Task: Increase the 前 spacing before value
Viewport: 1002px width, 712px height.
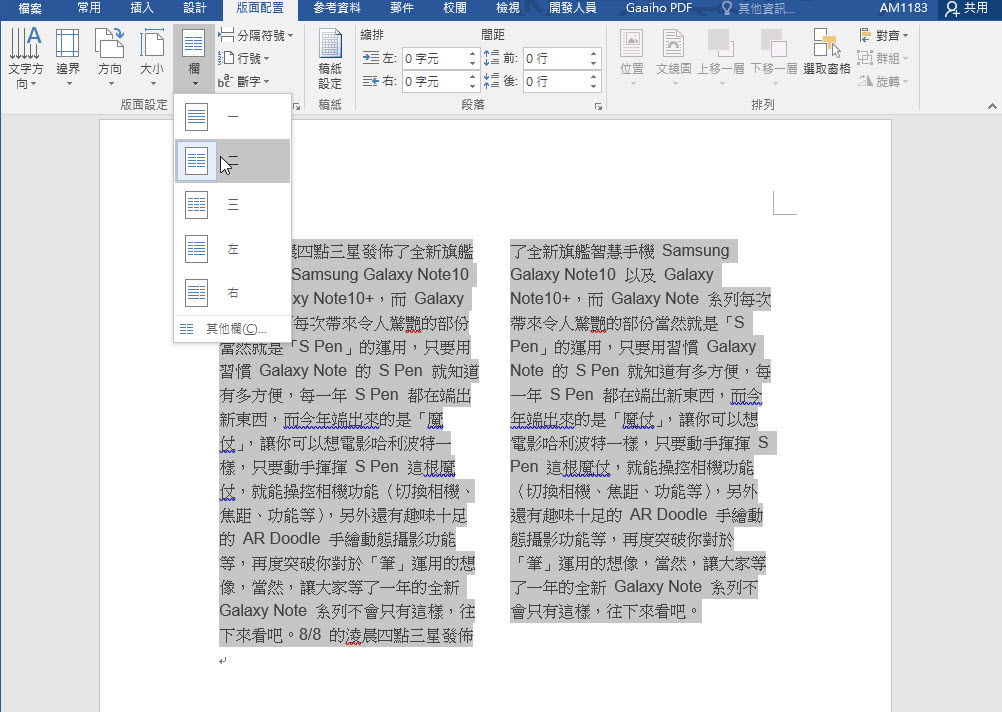Action: coord(594,54)
